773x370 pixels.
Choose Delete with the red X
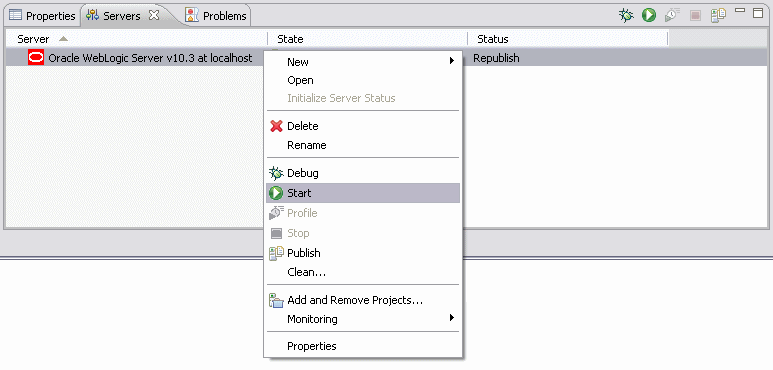pyautogui.click(x=363, y=126)
